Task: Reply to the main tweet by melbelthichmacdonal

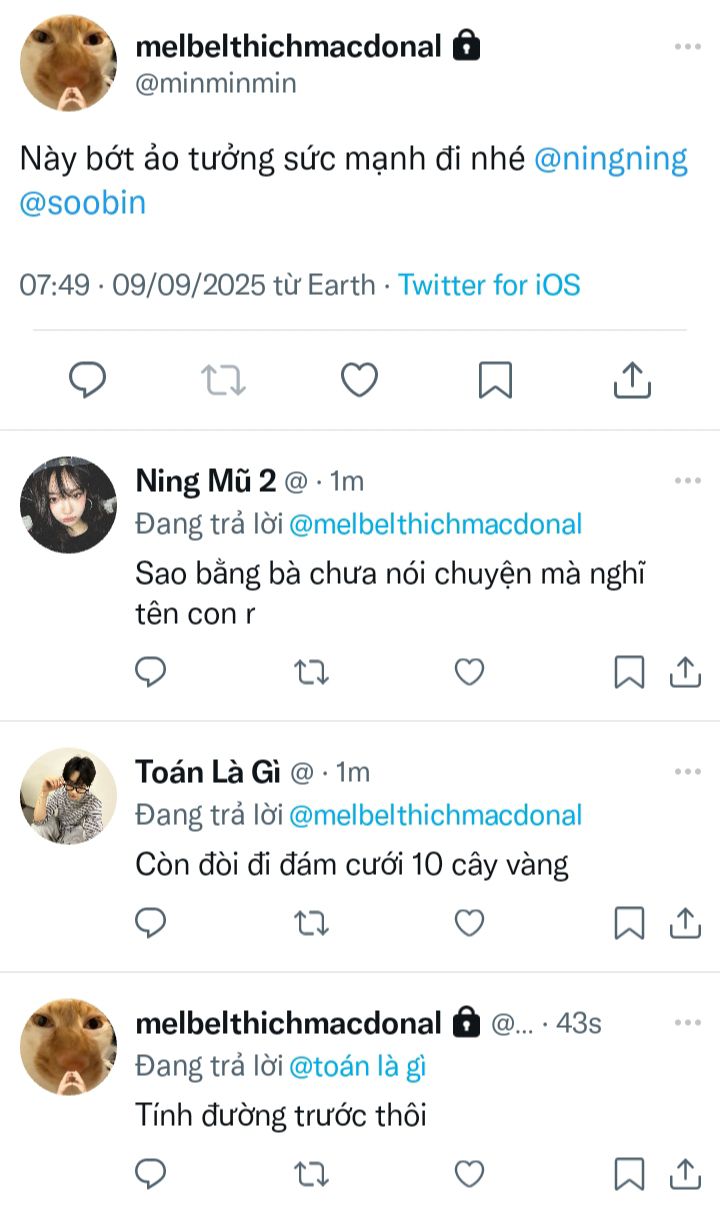Action: (x=88, y=380)
